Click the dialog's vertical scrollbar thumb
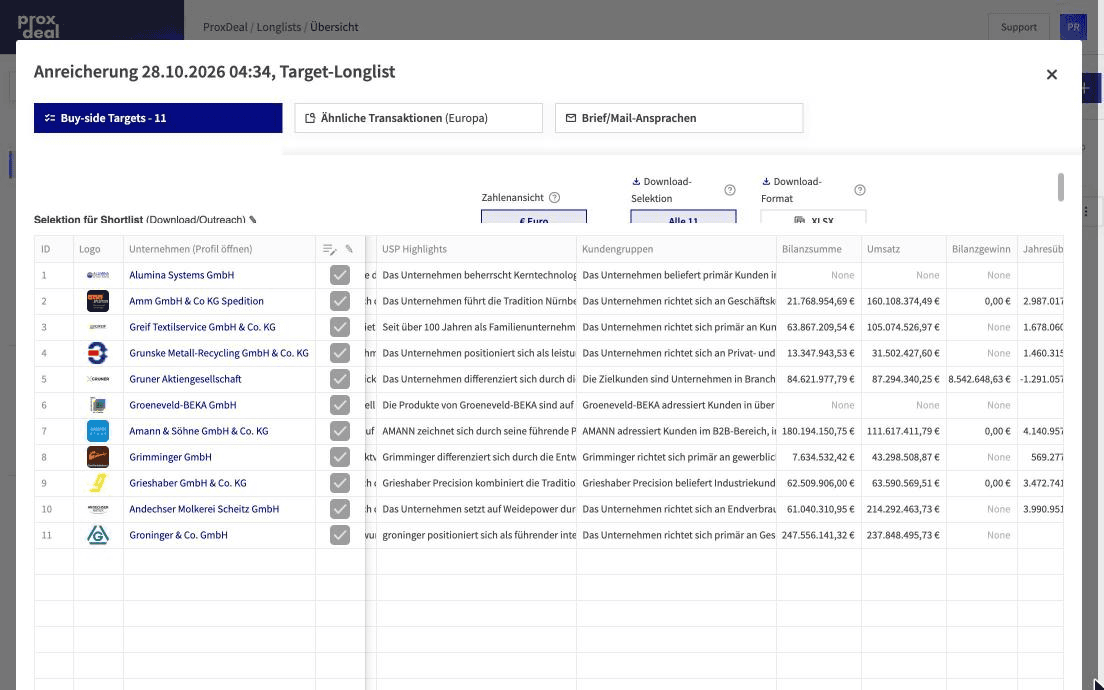This screenshot has height=690, width=1104. pyautogui.click(x=1060, y=187)
